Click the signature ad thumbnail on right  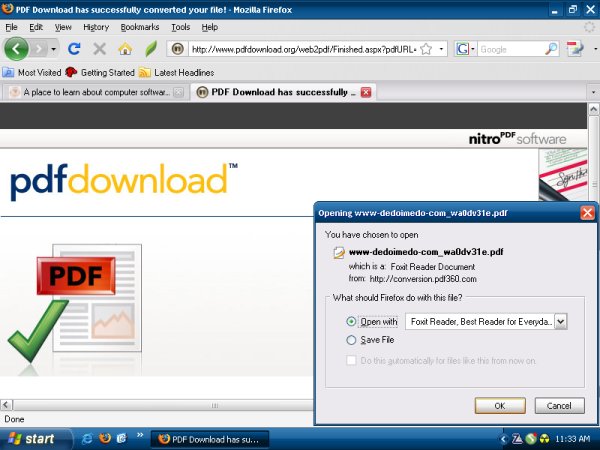[x=562, y=174]
